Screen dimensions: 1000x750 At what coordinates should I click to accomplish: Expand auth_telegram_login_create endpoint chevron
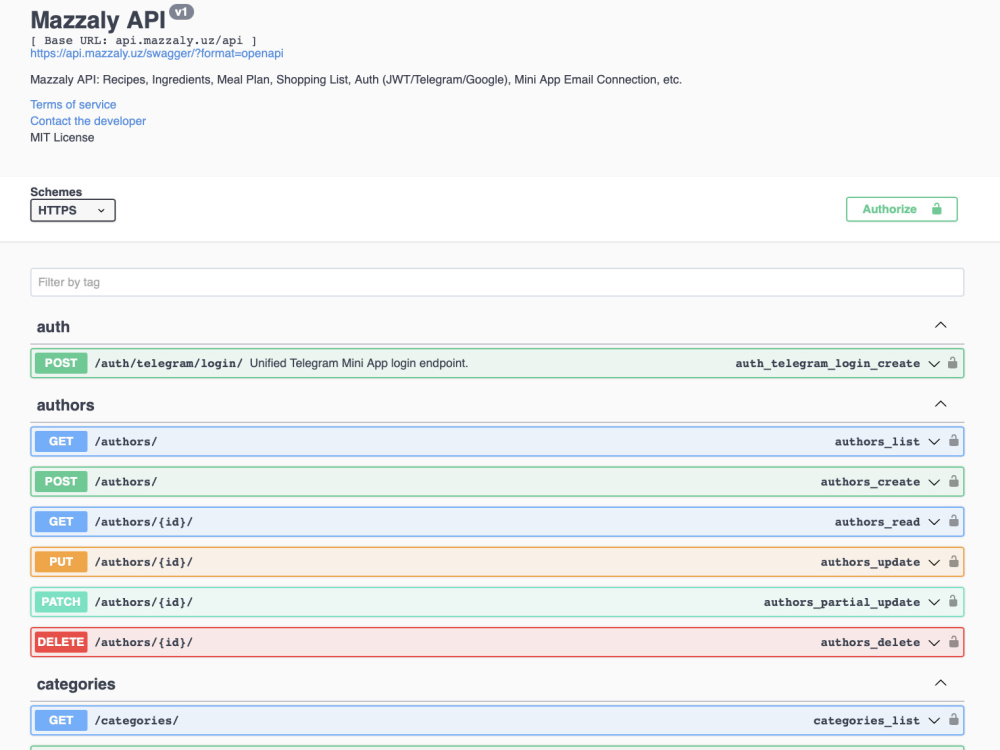point(934,364)
